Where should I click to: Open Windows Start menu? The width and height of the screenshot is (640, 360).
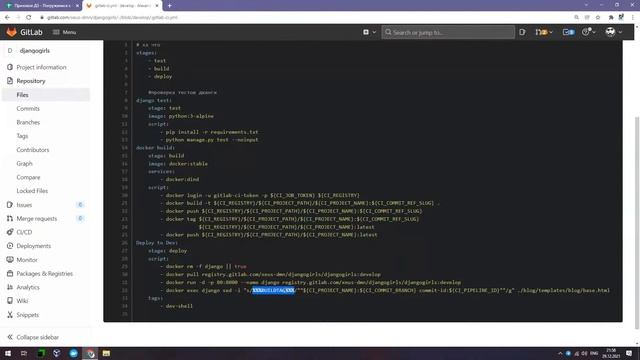(8, 353)
